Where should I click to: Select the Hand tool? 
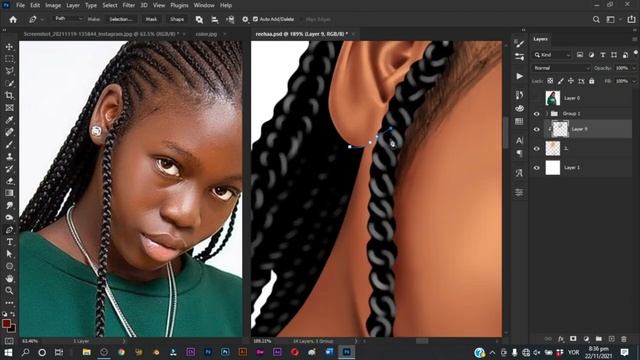click(x=9, y=278)
